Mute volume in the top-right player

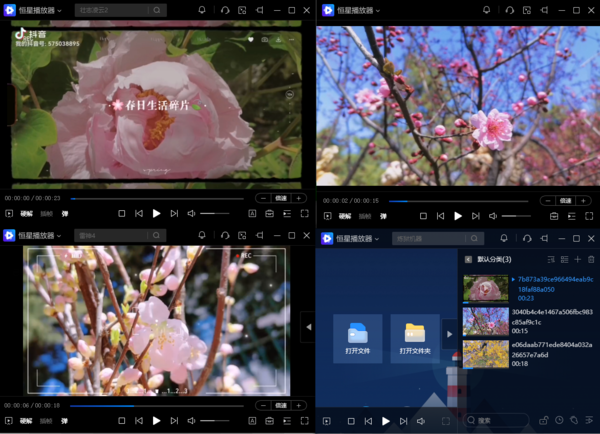[x=493, y=216]
